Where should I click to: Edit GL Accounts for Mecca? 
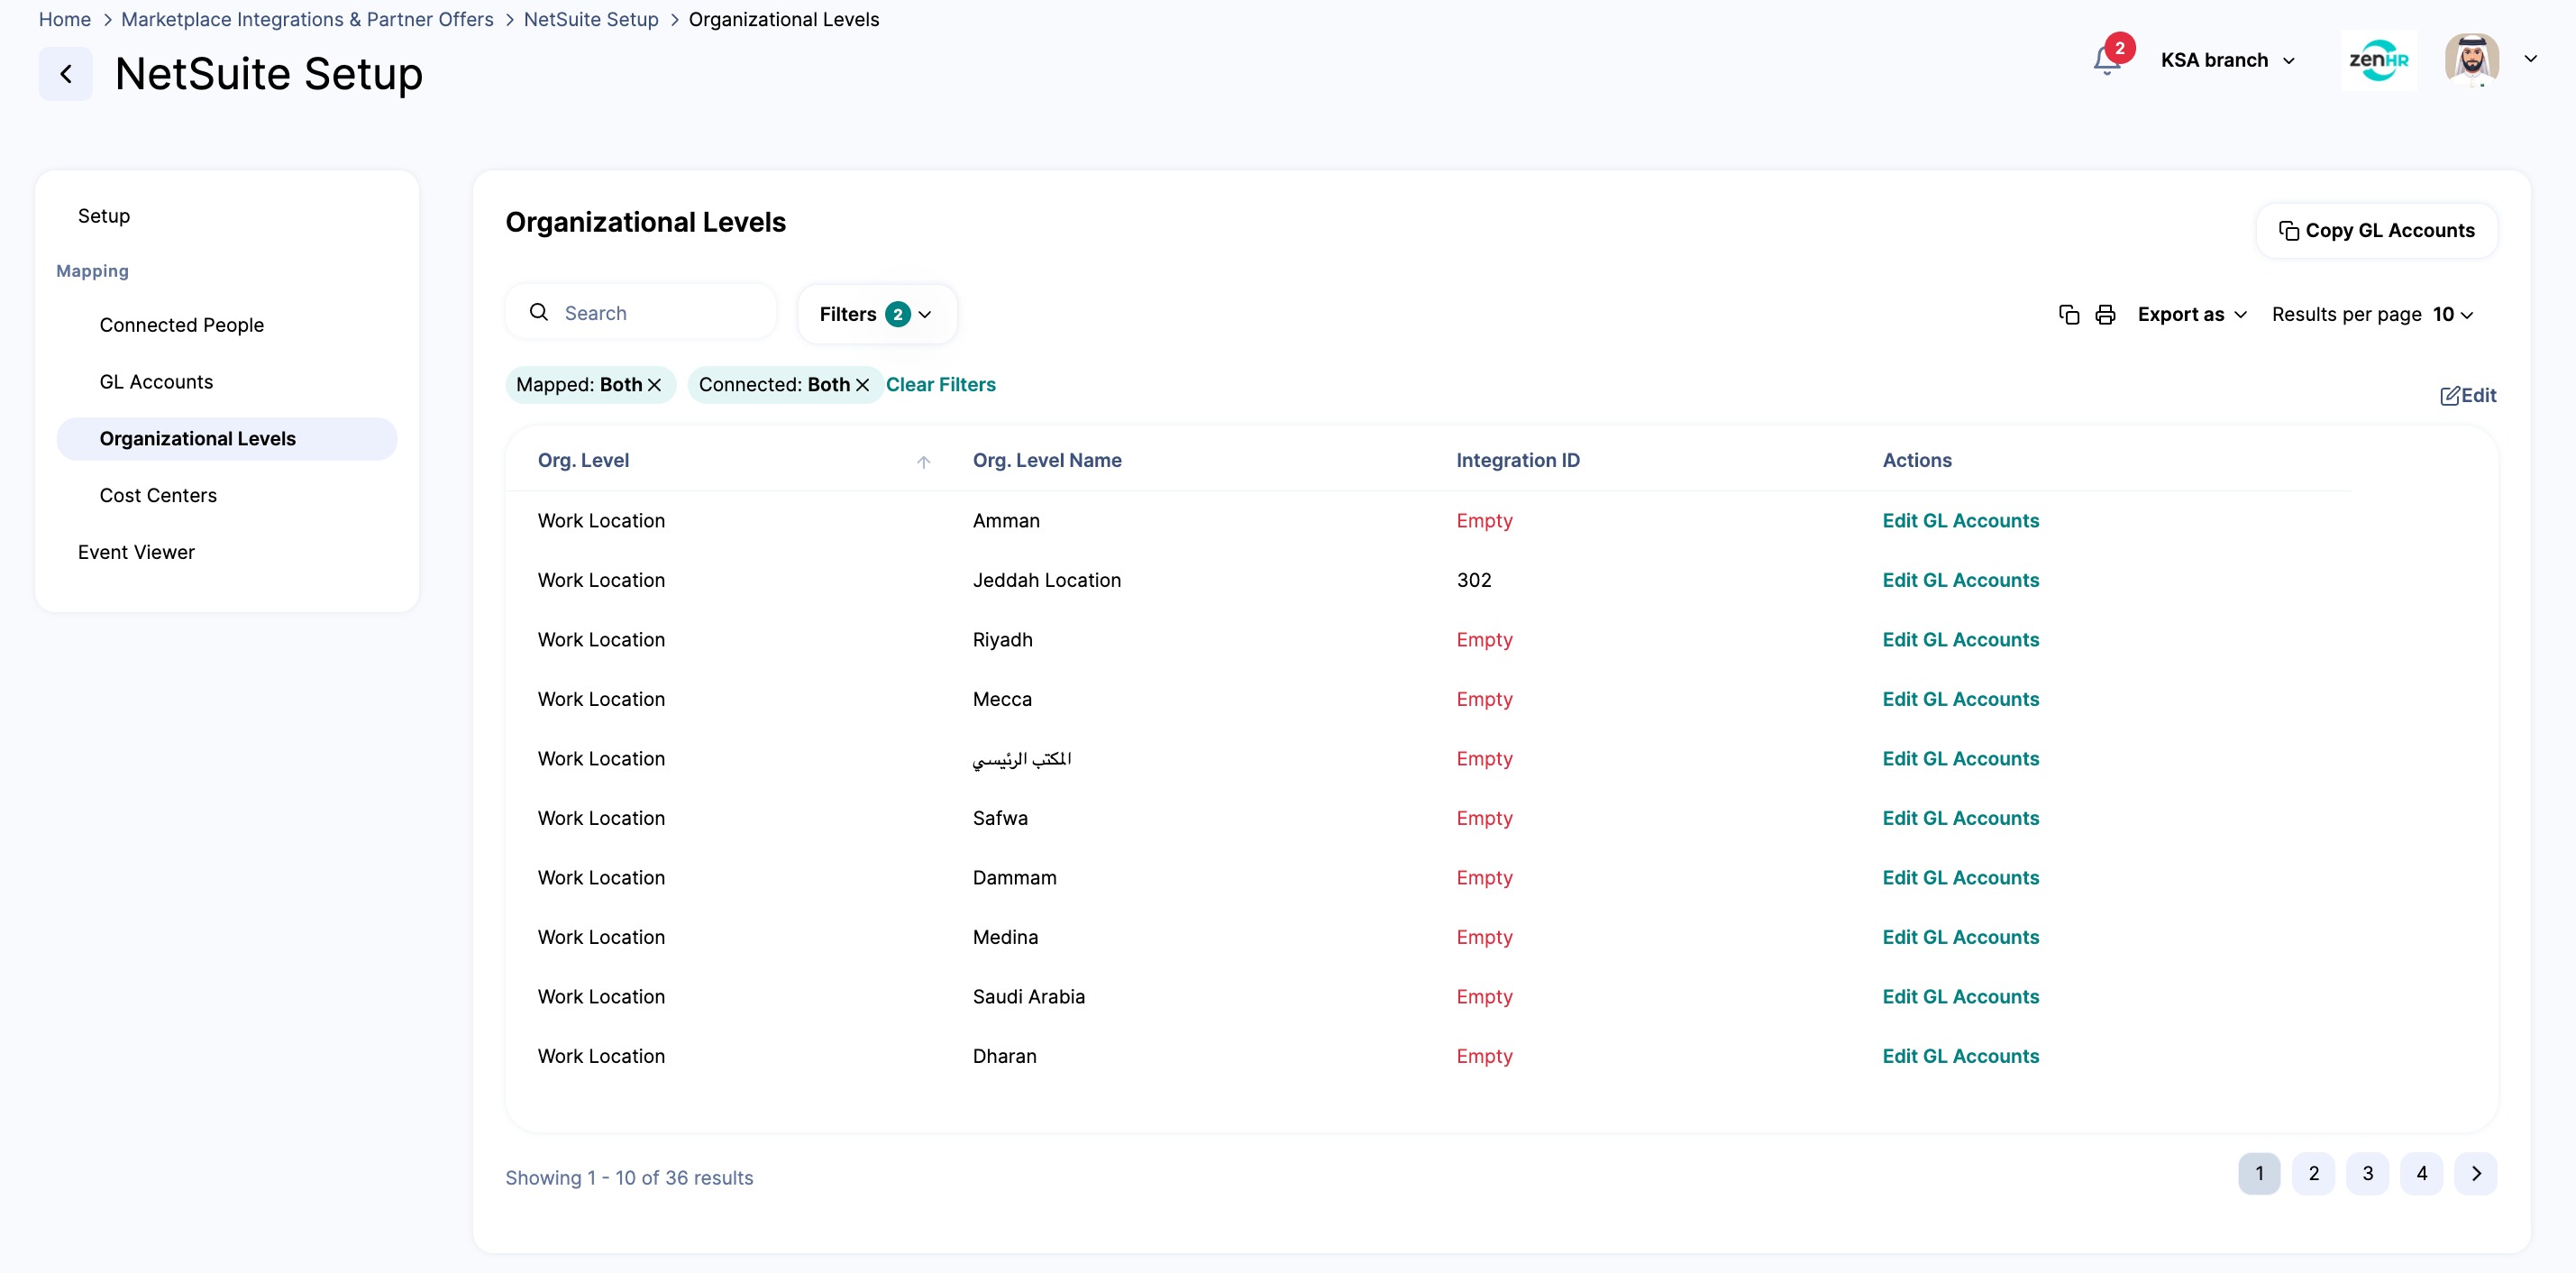(x=1960, y=699)
